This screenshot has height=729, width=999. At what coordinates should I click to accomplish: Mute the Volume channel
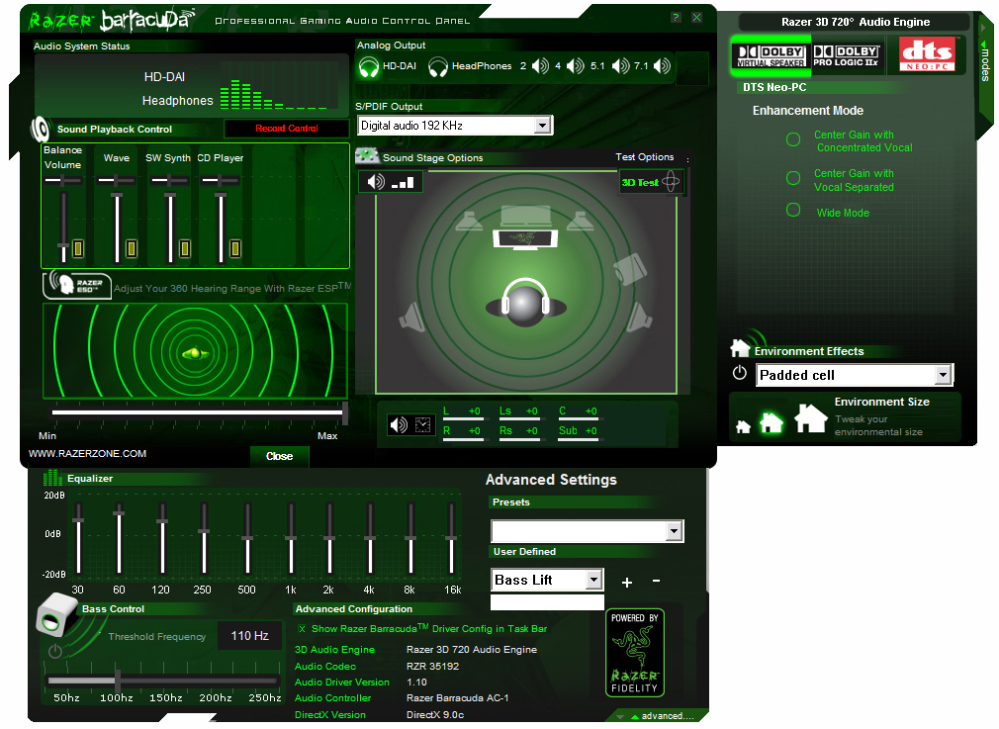(78, 248)
